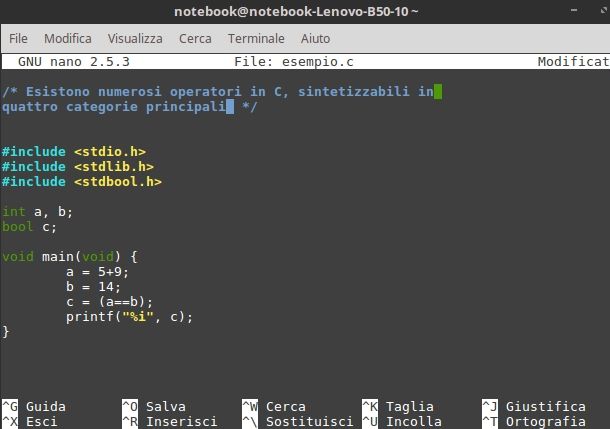Click the 'File: esempio.c' header text

point(294,61)
